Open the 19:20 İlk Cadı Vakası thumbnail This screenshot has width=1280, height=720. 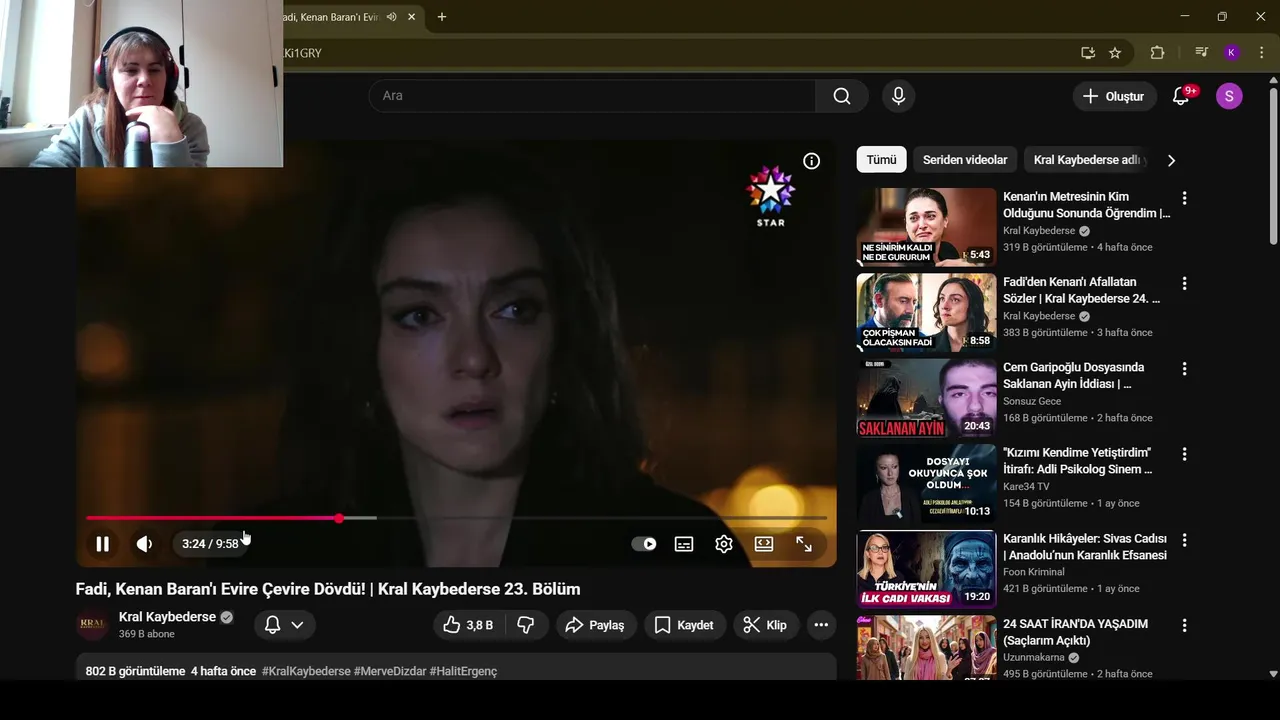point(926,569)
